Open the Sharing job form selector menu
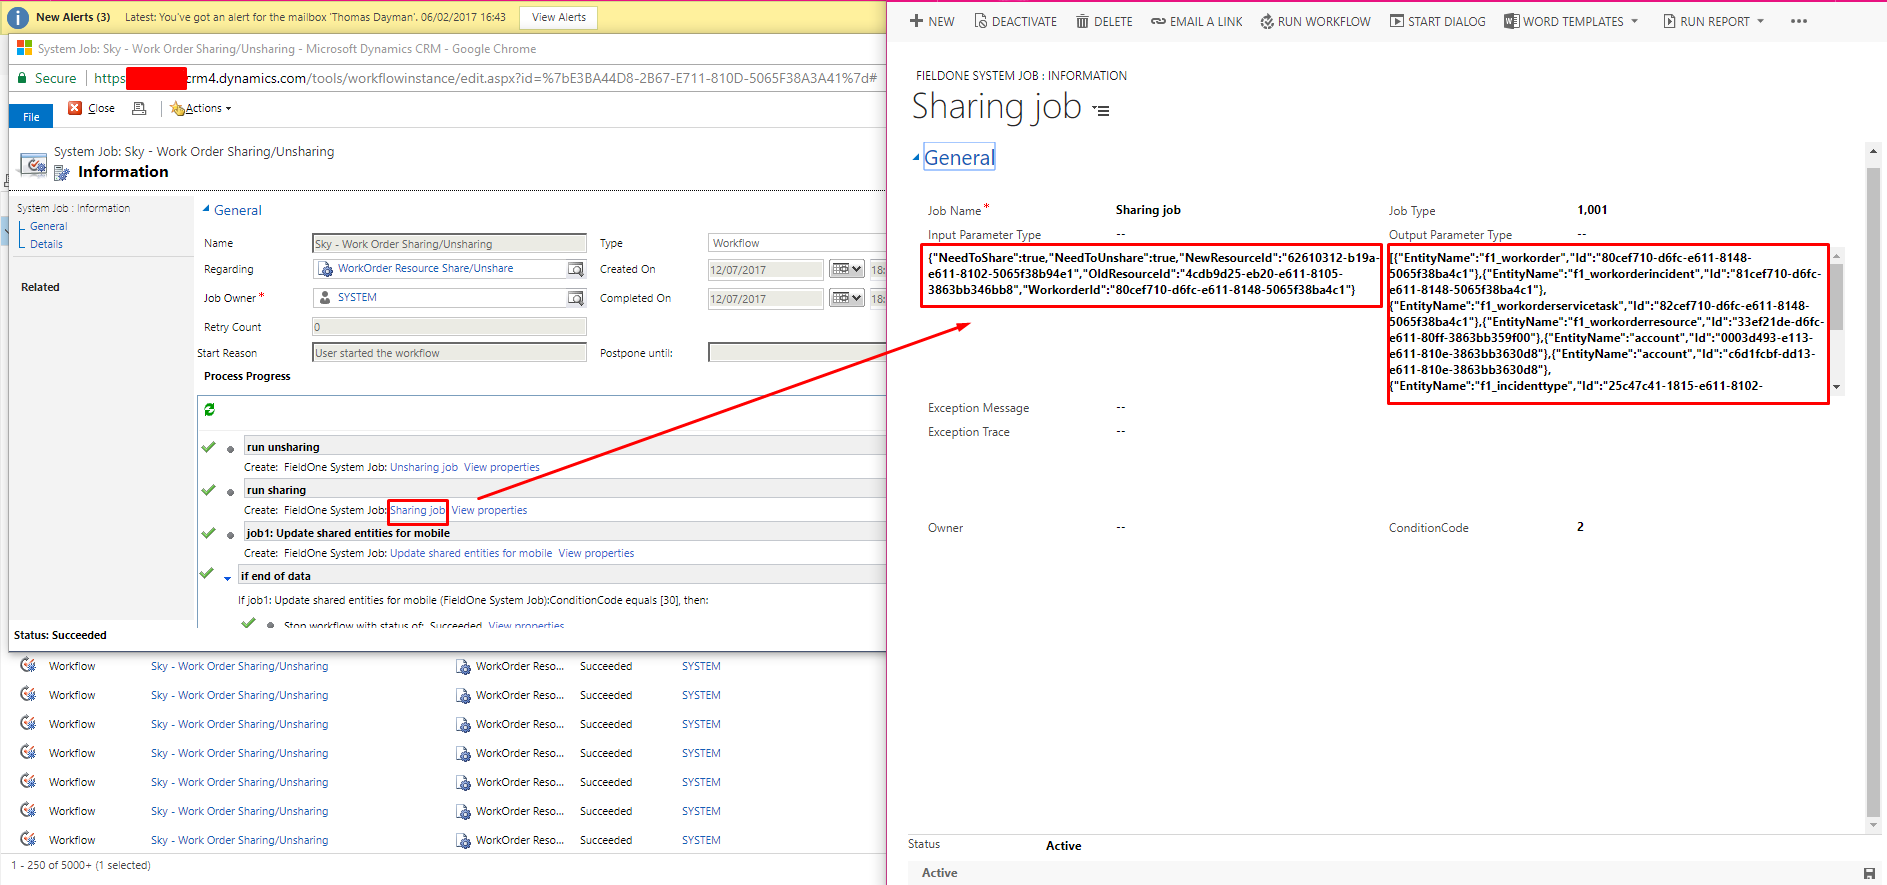Screen dimensions: 1887x885 [x=1101, y=111]
